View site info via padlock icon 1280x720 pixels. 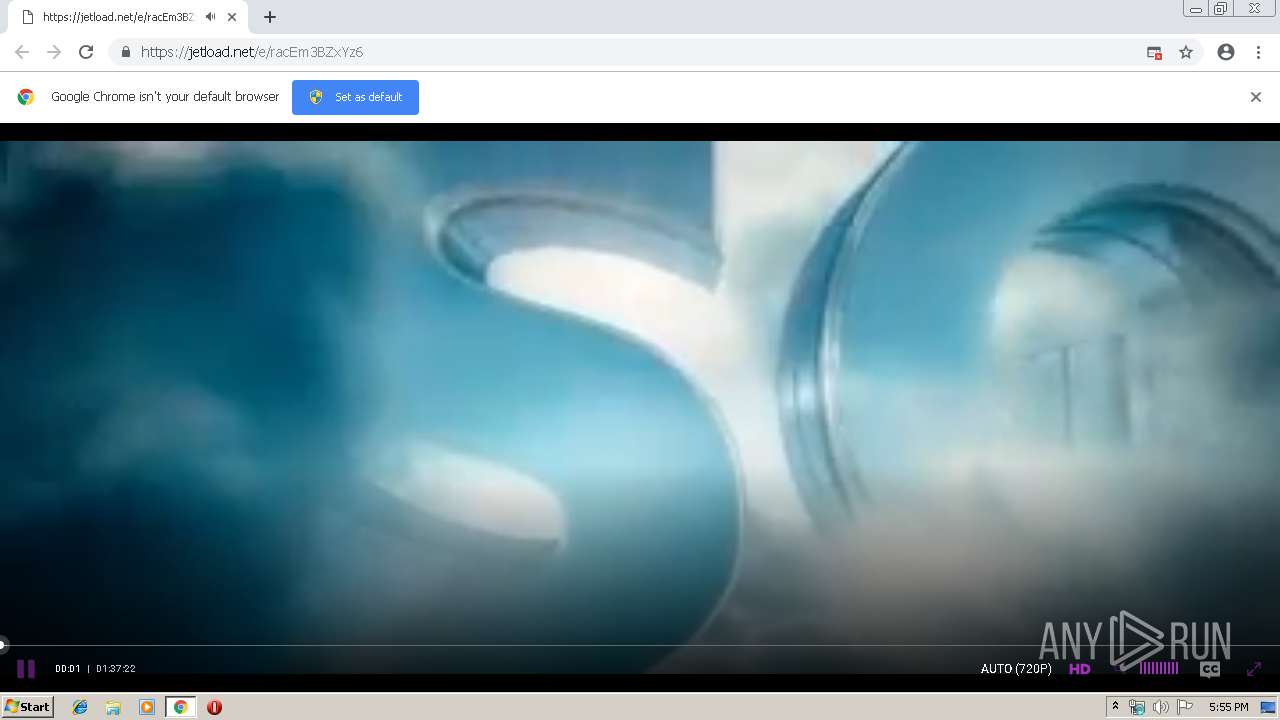click(x=125, y=52)
